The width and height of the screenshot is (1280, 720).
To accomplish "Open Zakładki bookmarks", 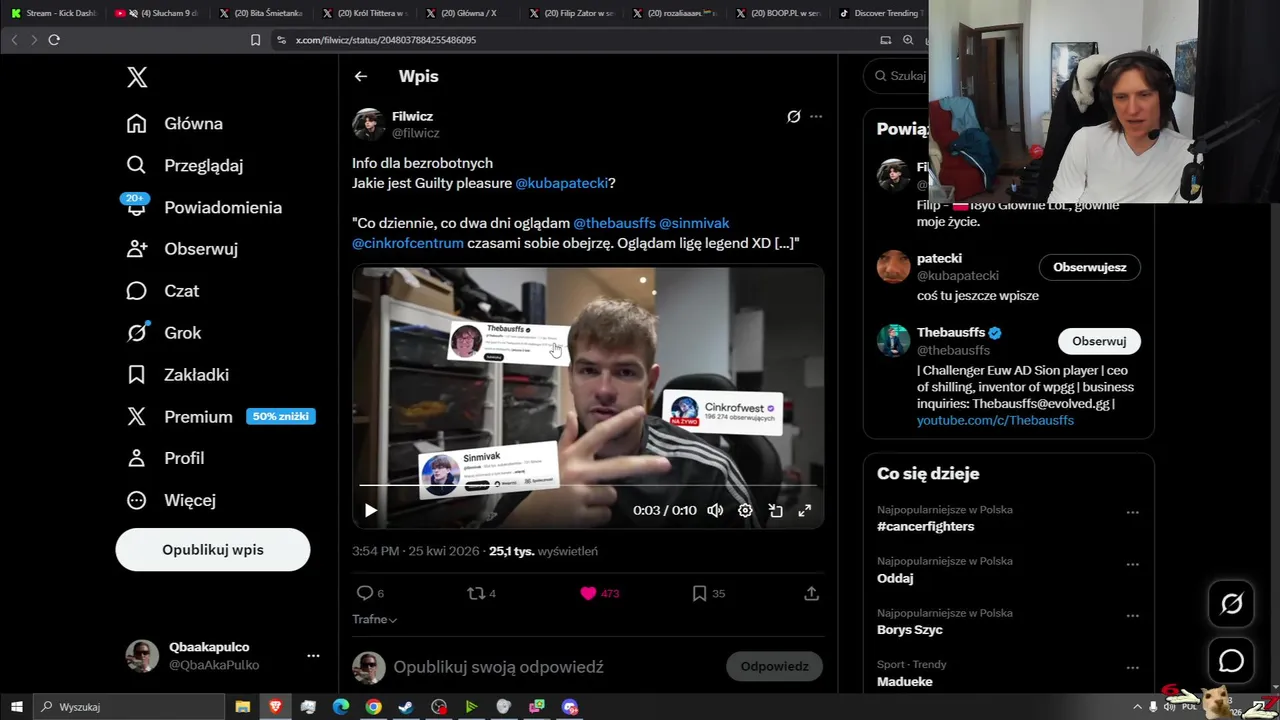I will point(178,375).
